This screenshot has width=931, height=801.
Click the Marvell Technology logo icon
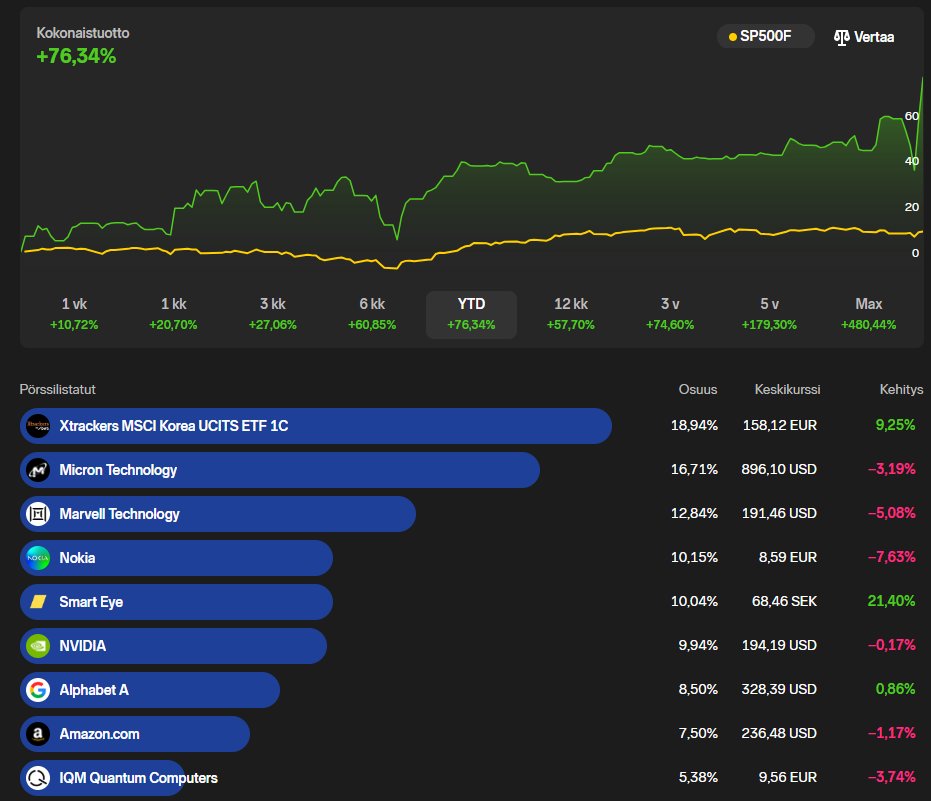pyautogui.click(x=38, y=514)
